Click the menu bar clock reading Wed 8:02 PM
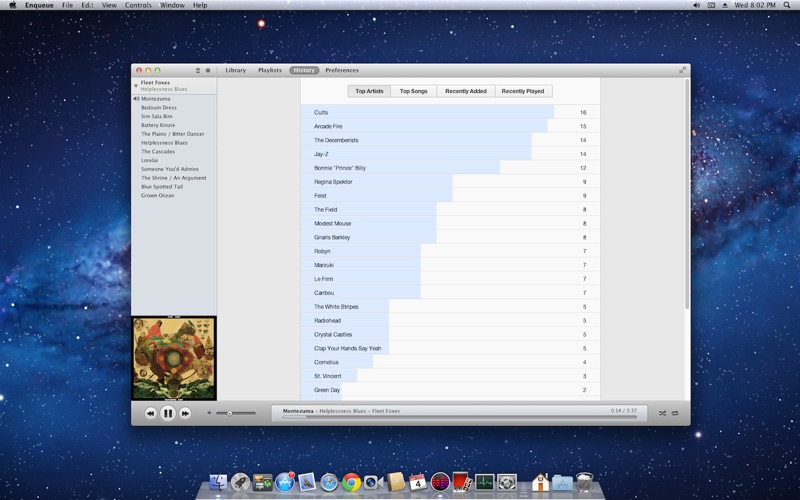 [x=755, y=5]
